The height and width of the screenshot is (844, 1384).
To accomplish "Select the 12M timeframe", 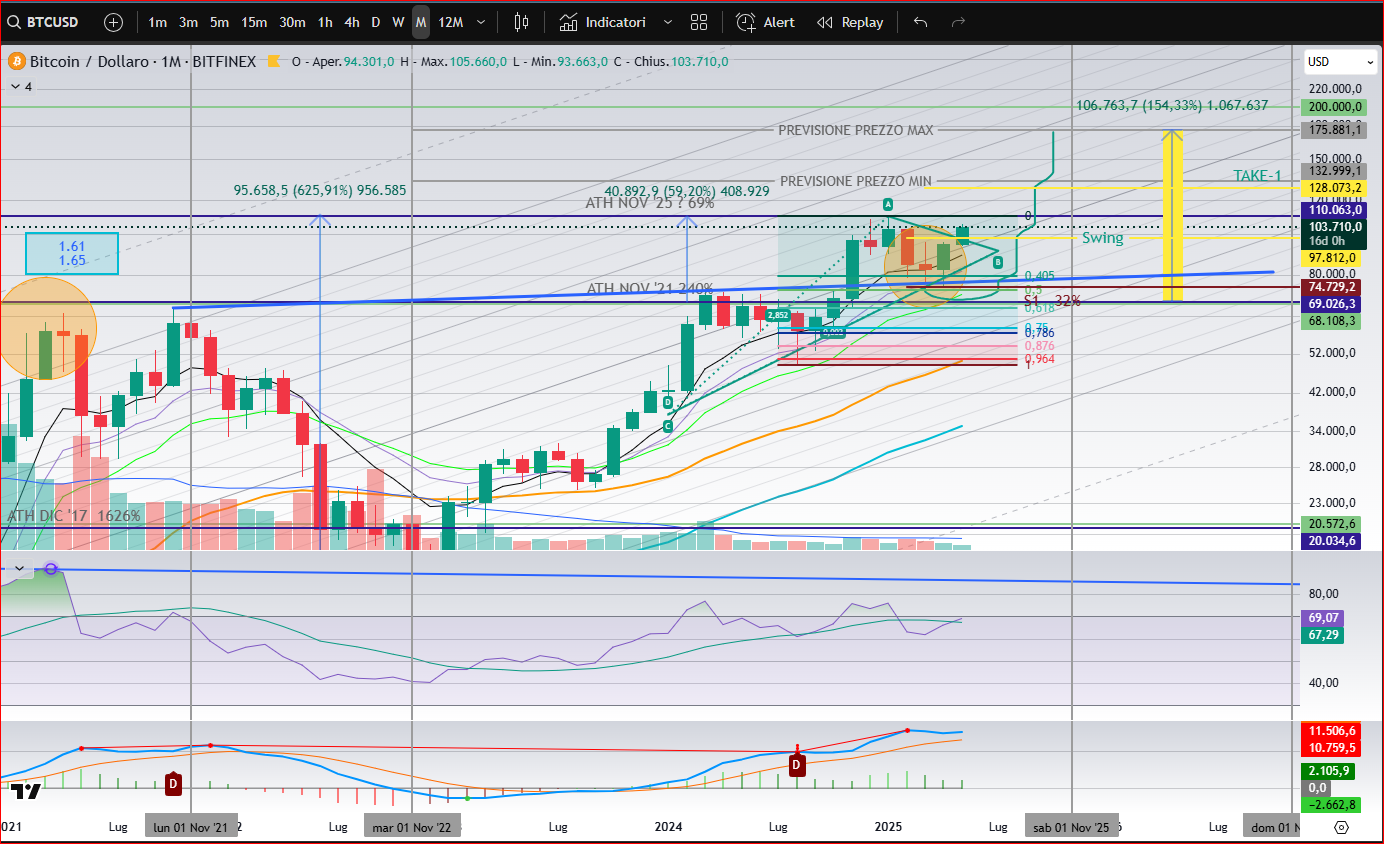I will tap(450, 22).
